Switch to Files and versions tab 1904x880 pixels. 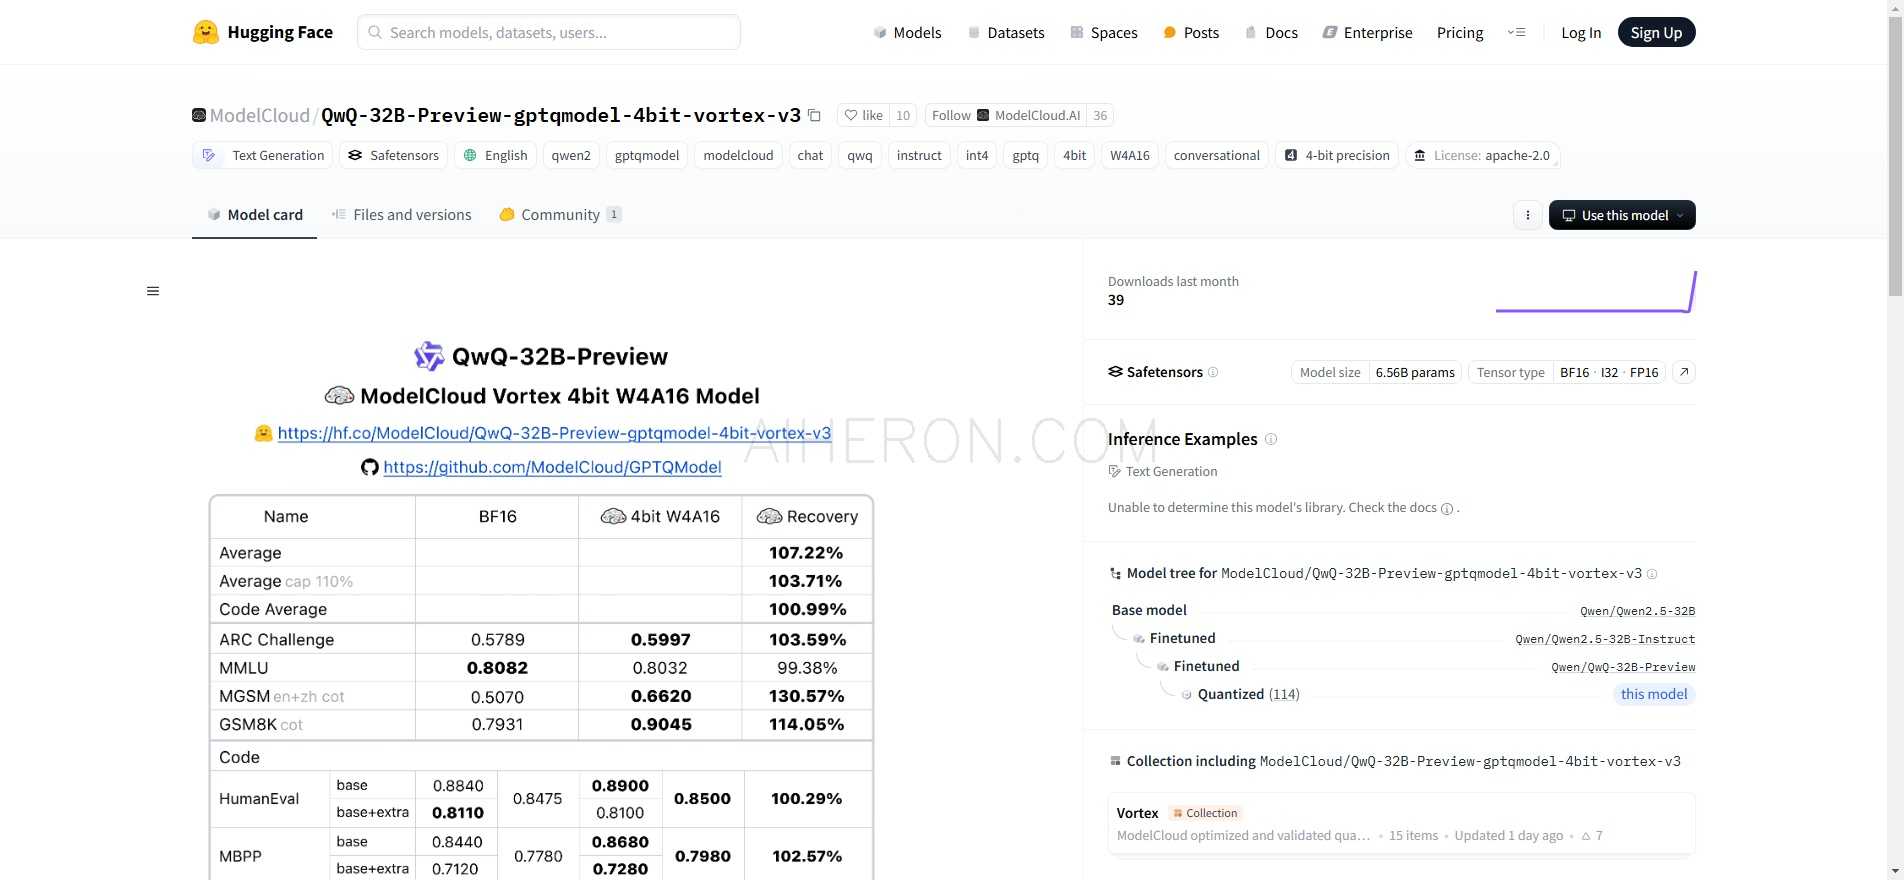pyautogui.click(x=402, y=214)
